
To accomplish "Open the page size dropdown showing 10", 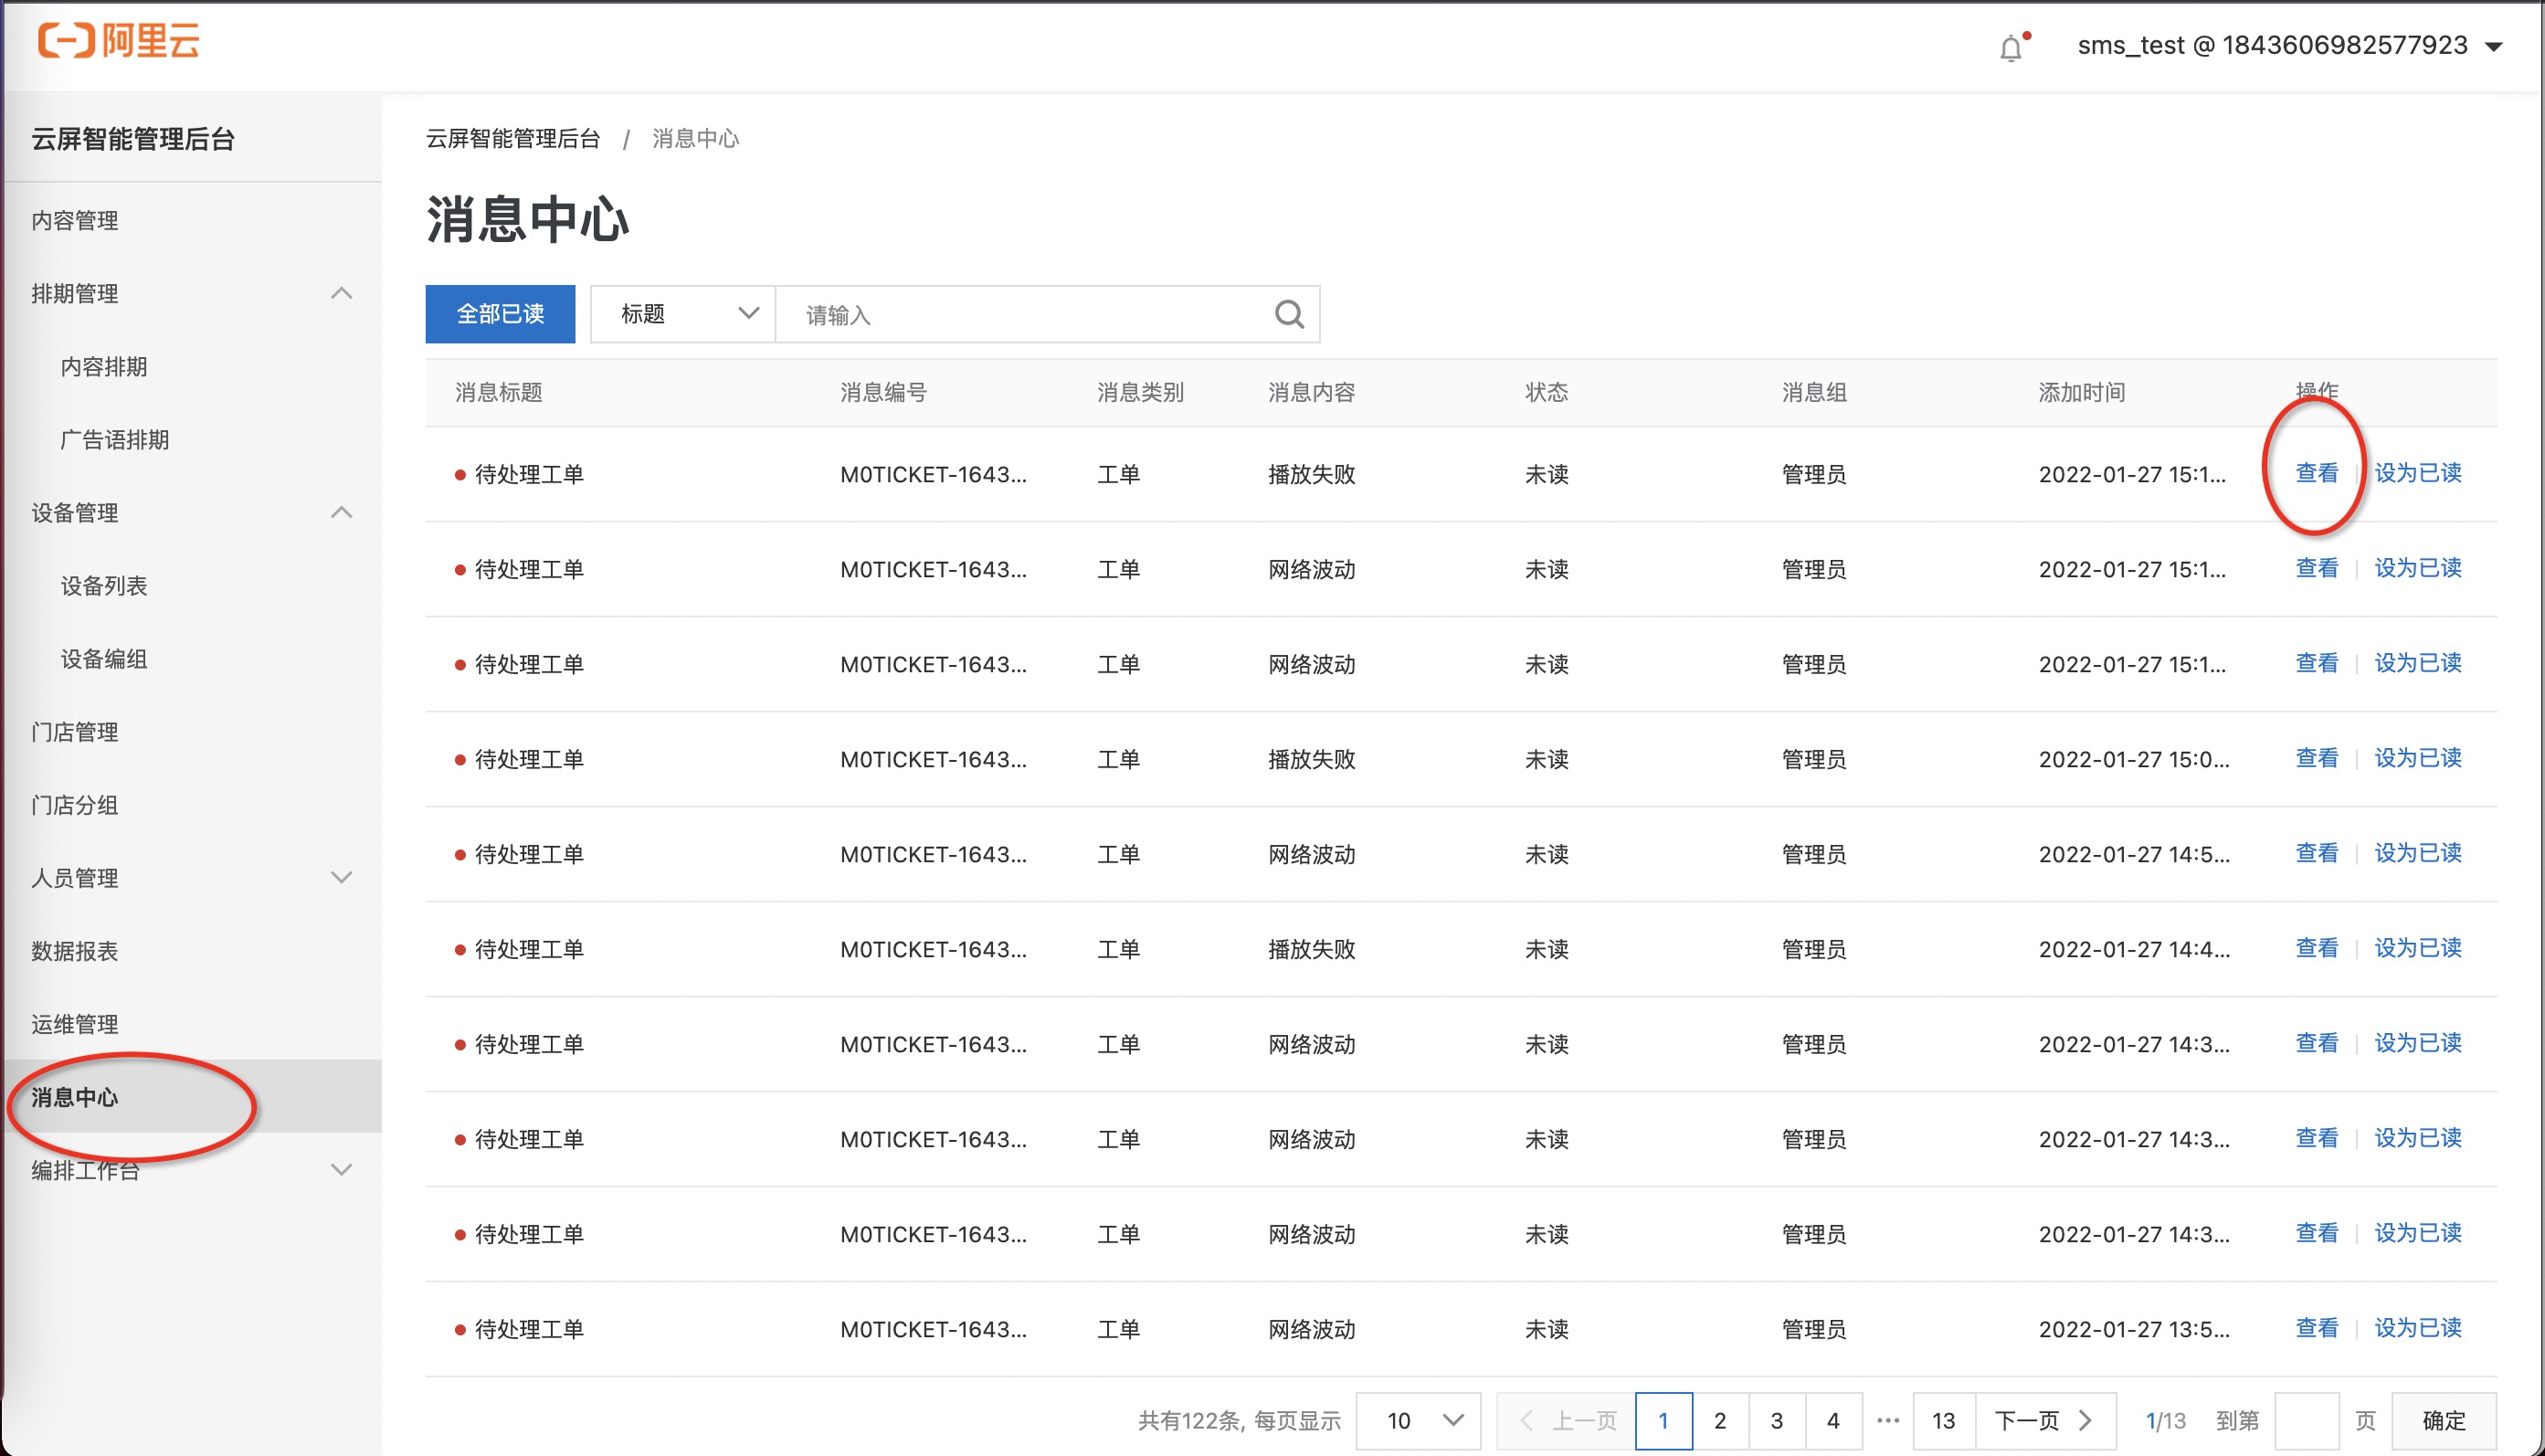I will (x=1418, y=1420).
